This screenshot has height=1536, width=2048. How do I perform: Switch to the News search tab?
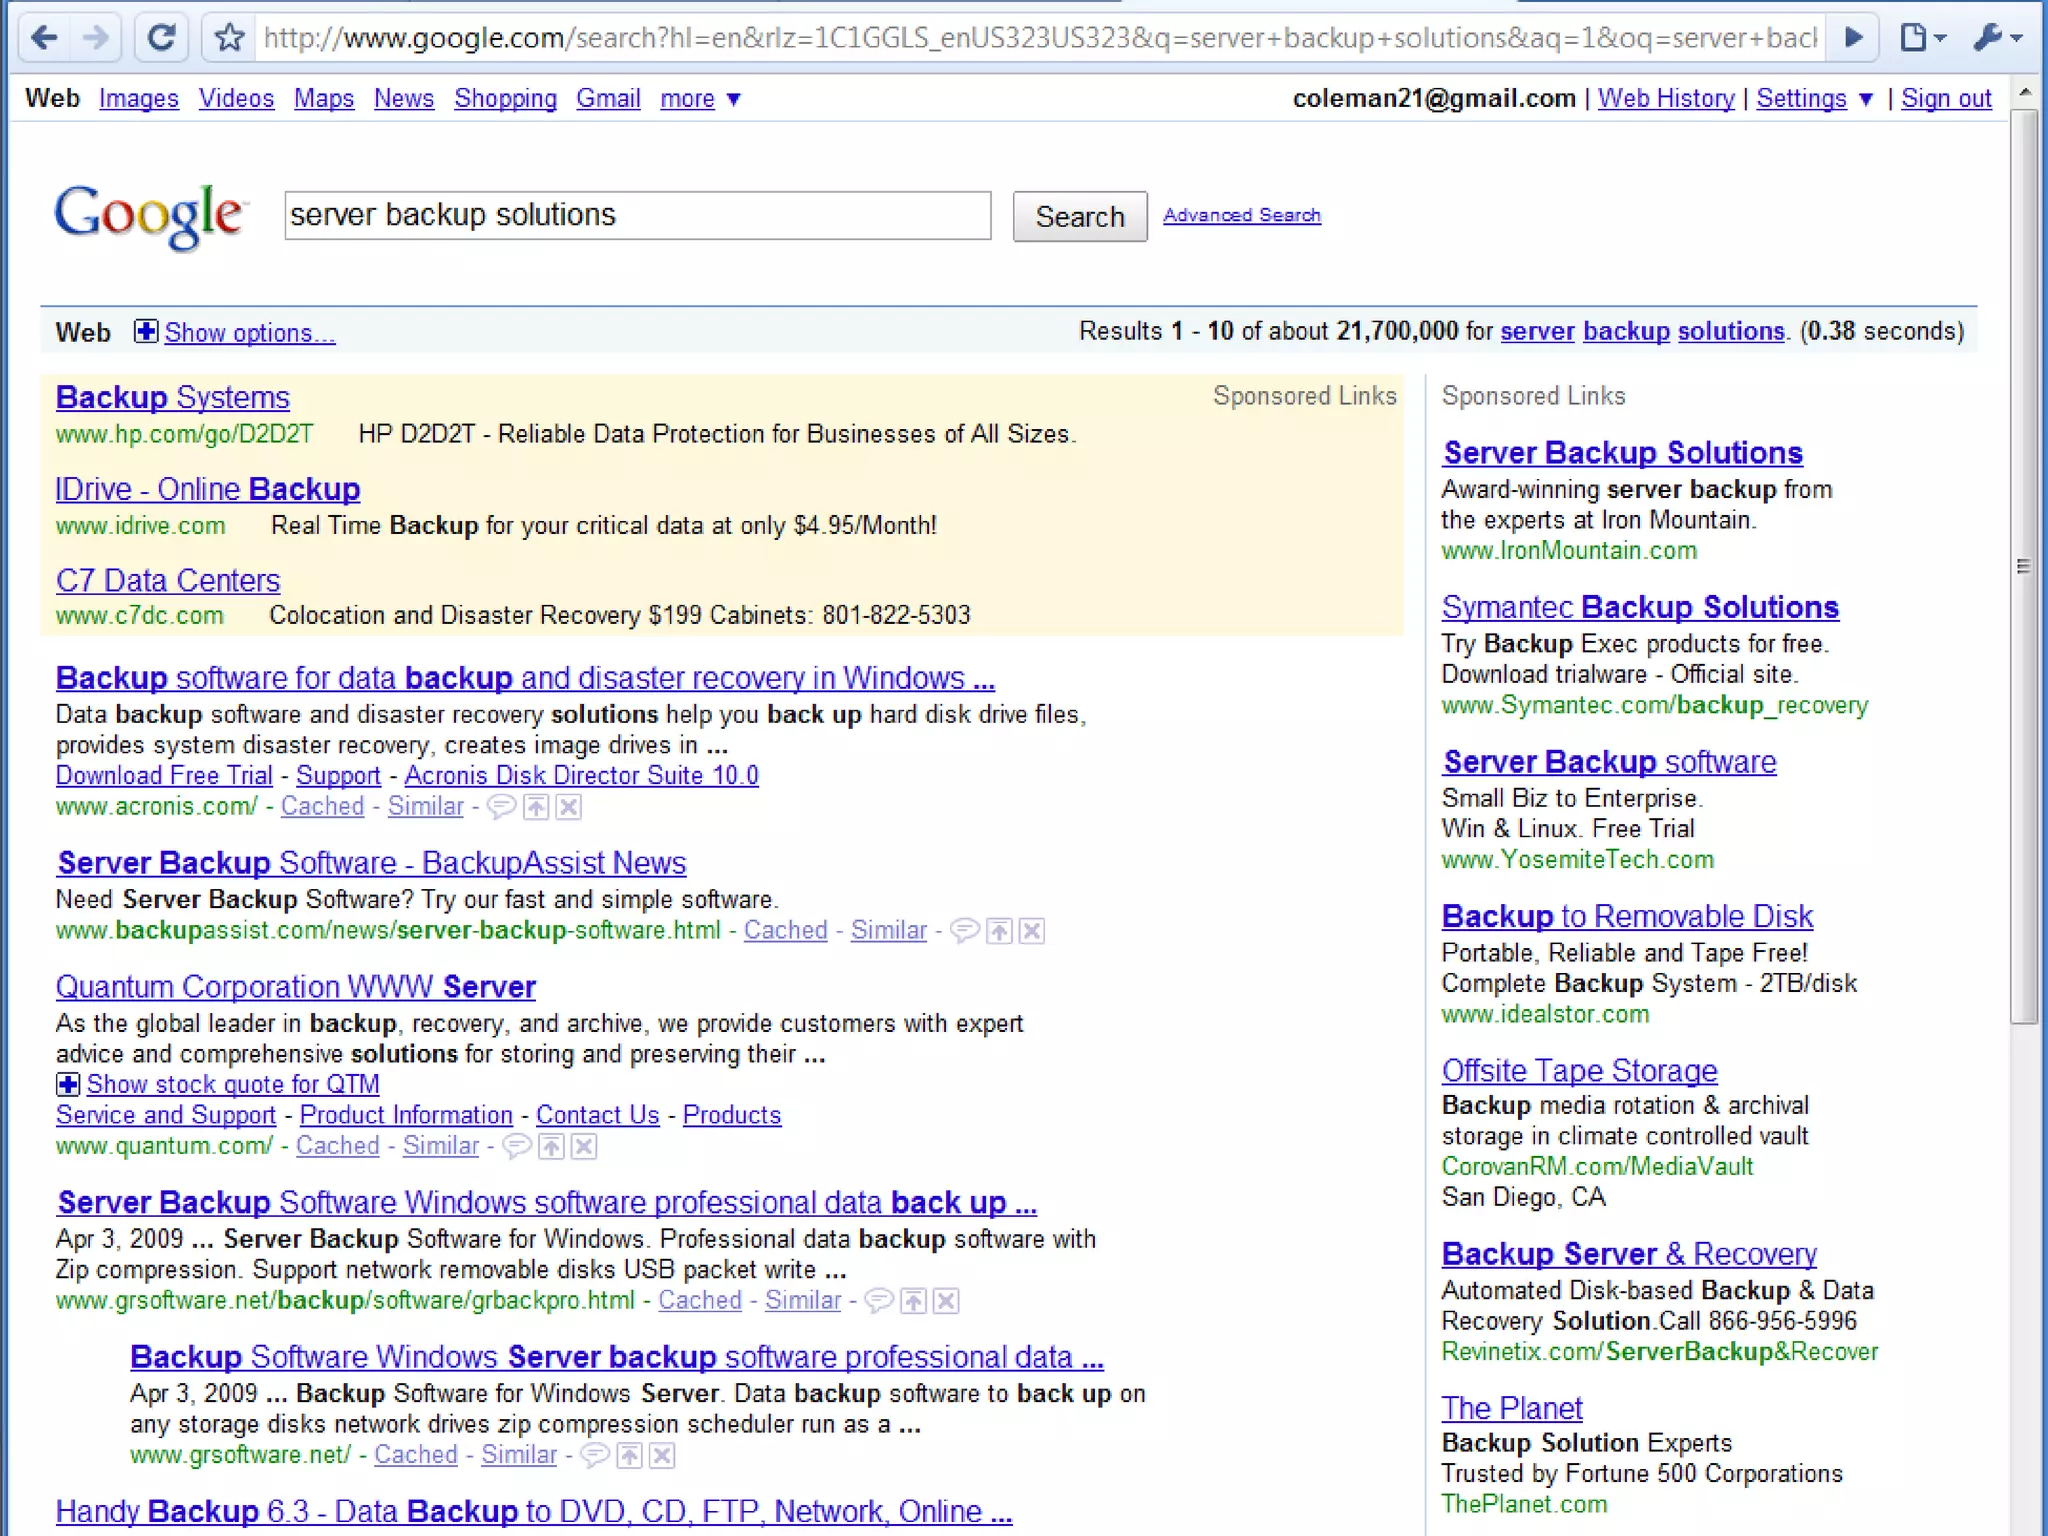point(403,99)
